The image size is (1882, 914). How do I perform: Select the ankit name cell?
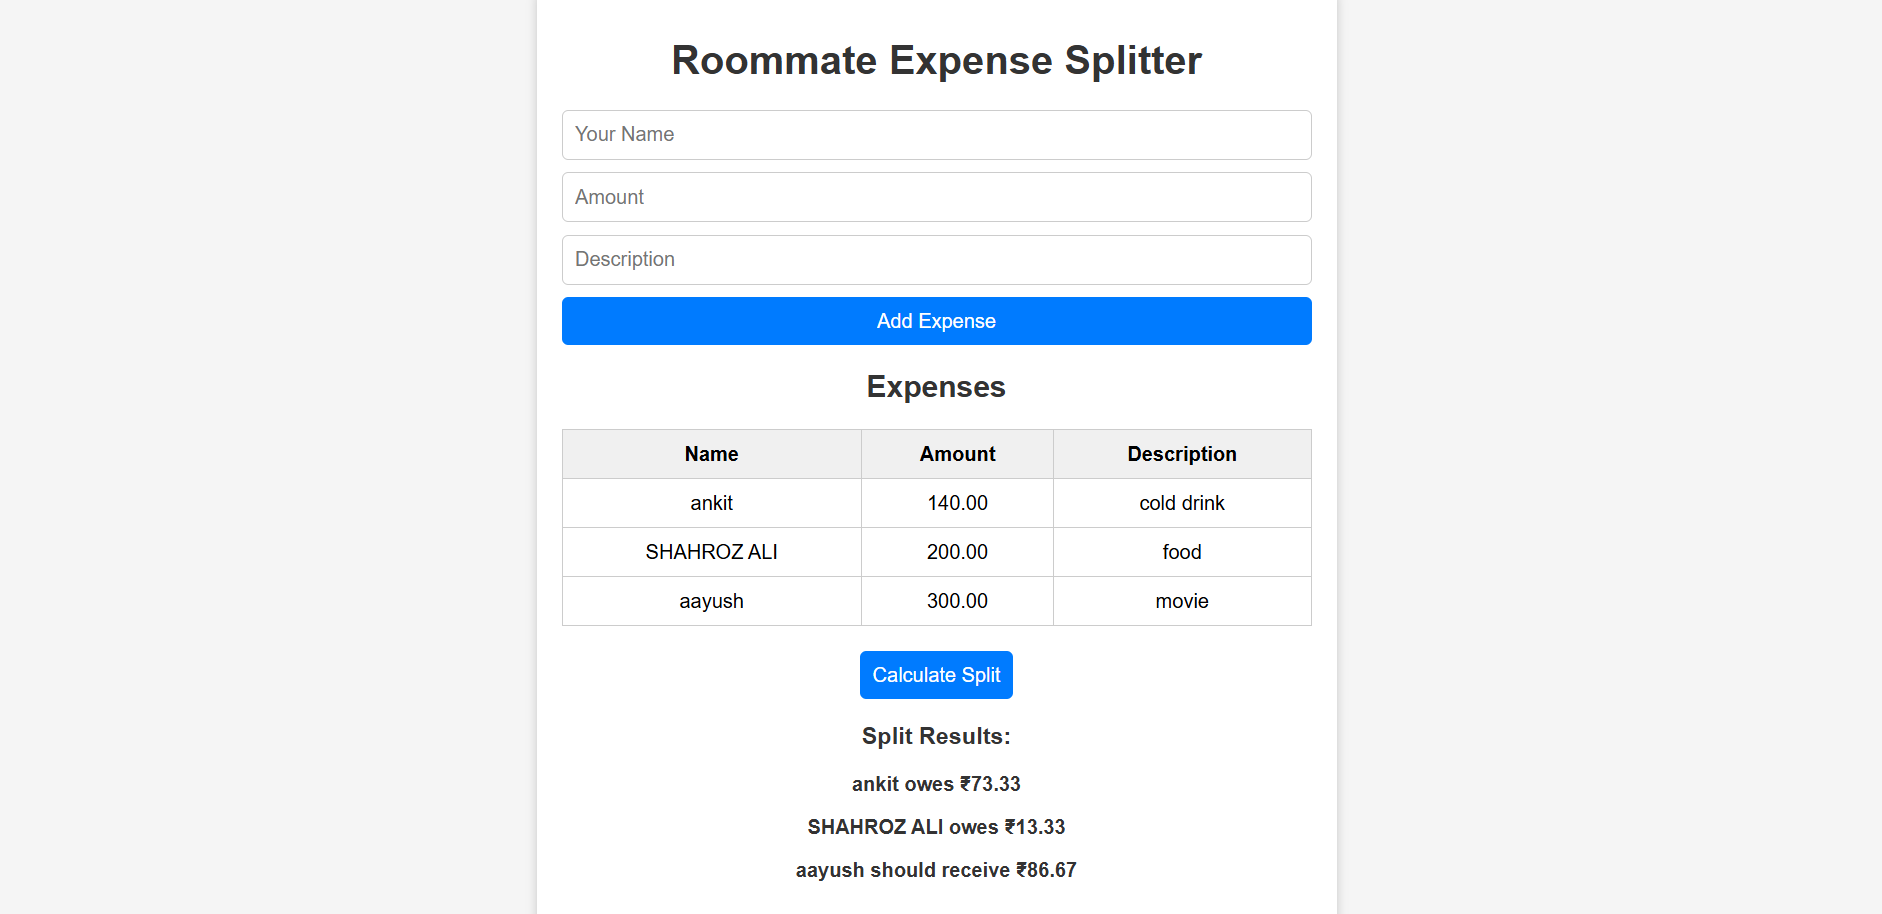(x=711, y=503)
